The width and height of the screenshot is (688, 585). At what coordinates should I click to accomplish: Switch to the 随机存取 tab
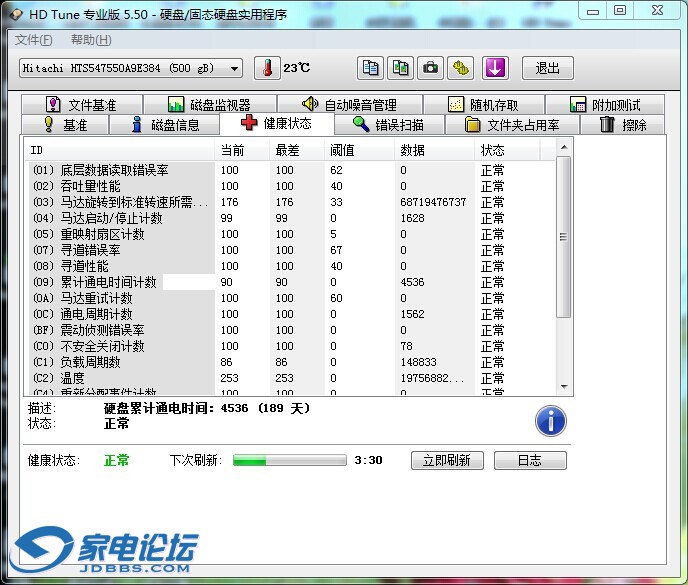[484, 104]
